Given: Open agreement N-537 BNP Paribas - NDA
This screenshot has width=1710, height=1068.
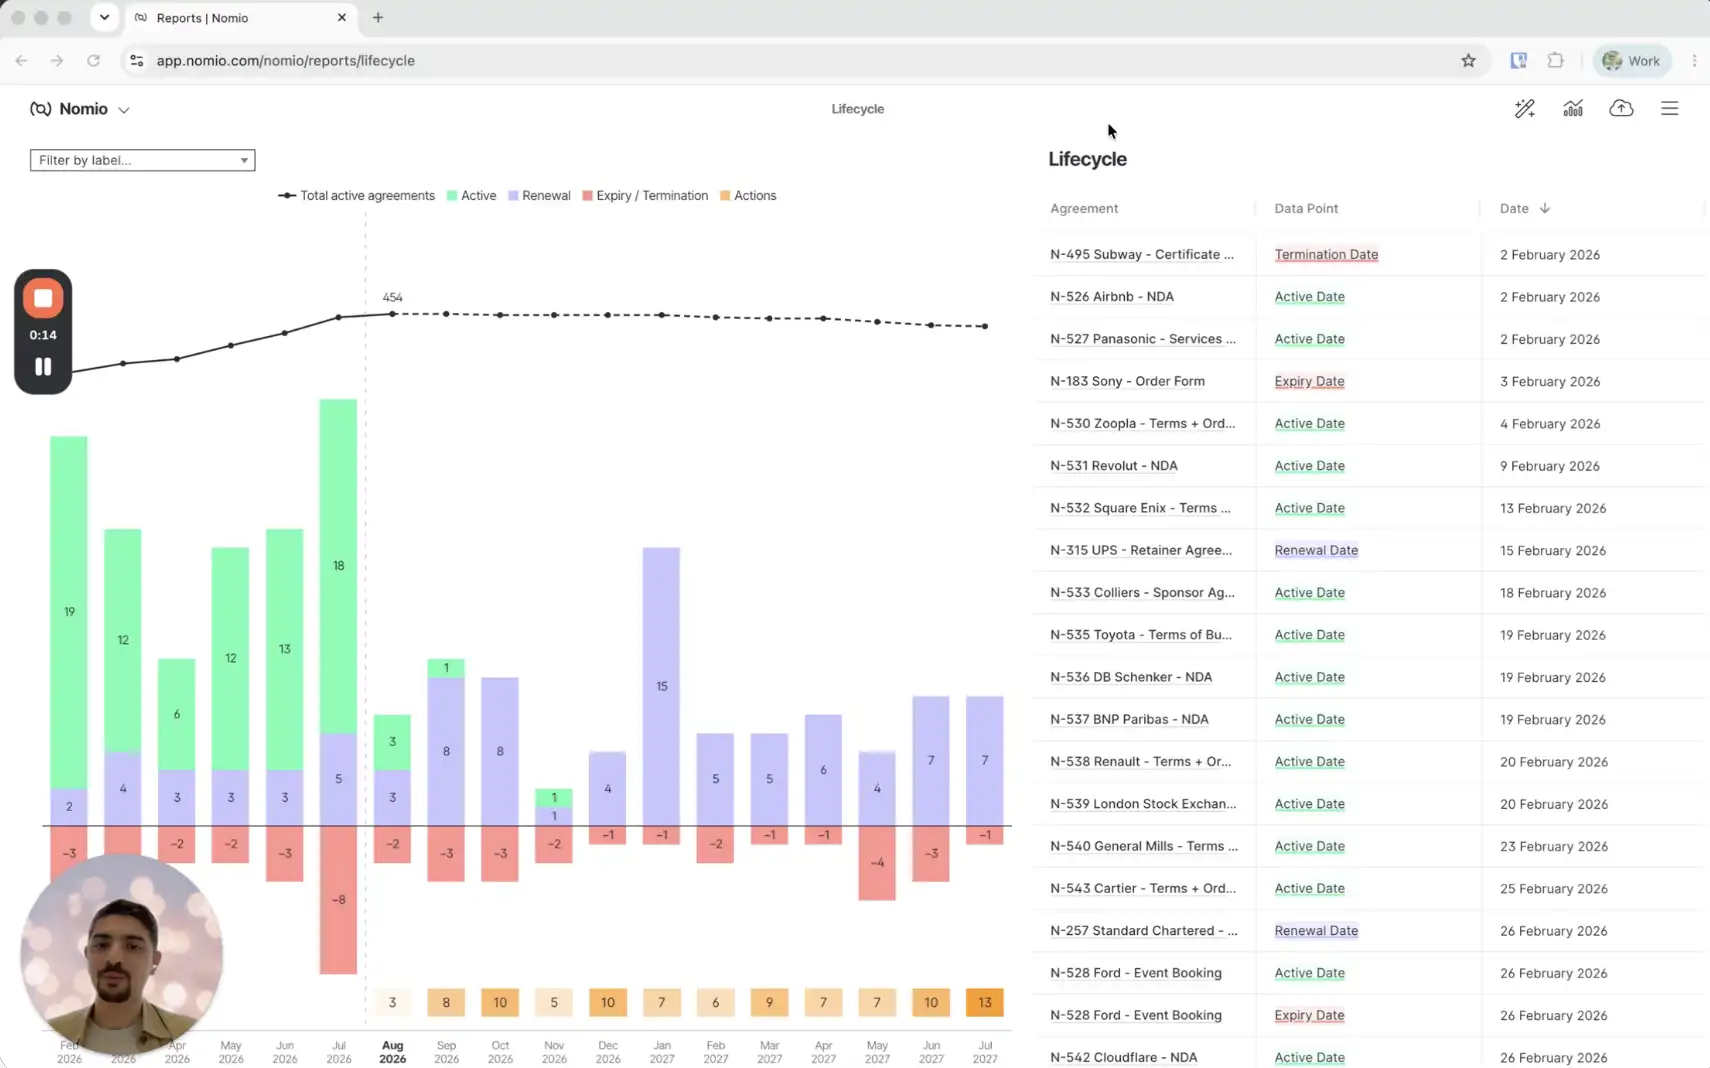Looking at the screenshot, I should [x=1129, y=719].
